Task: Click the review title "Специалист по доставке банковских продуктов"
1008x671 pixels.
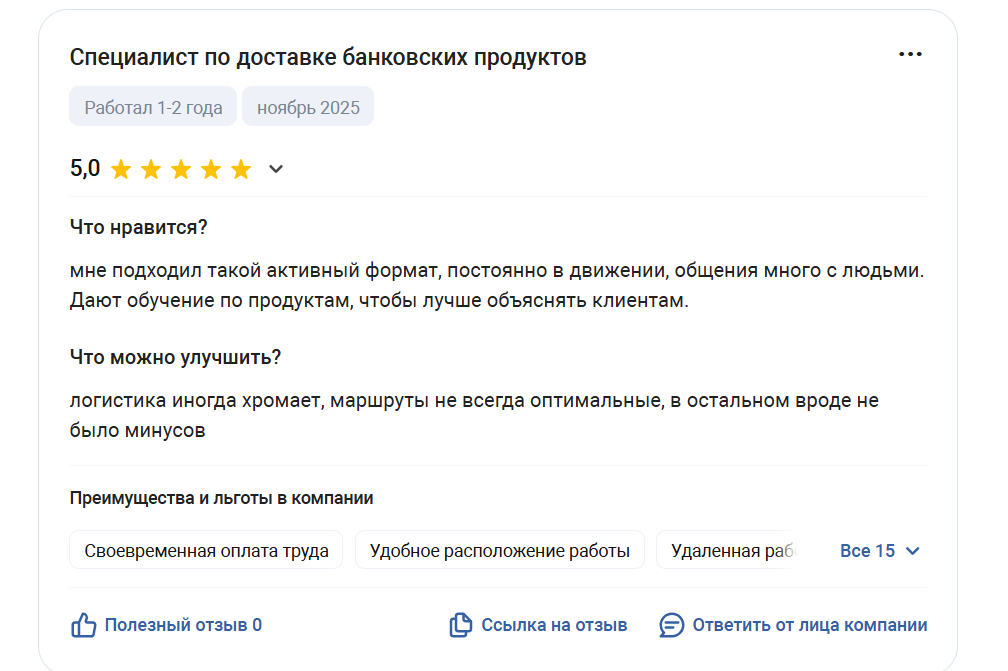Action: point(328,58)
